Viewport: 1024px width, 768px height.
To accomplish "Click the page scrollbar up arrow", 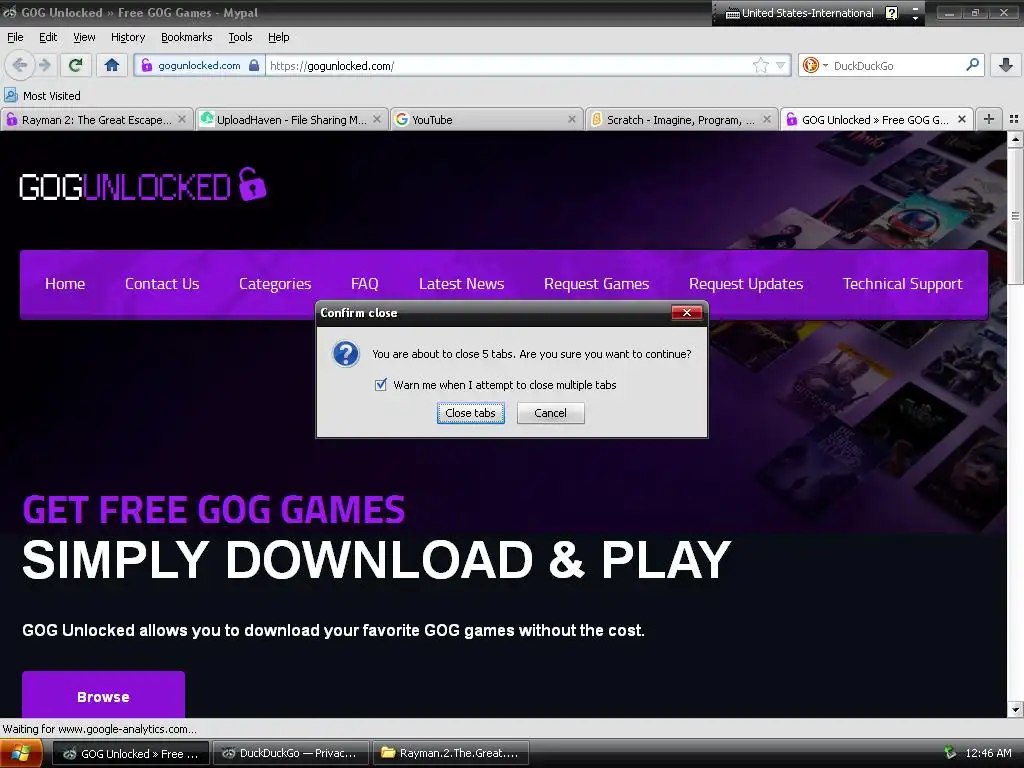I will (x=1015, y=138).
